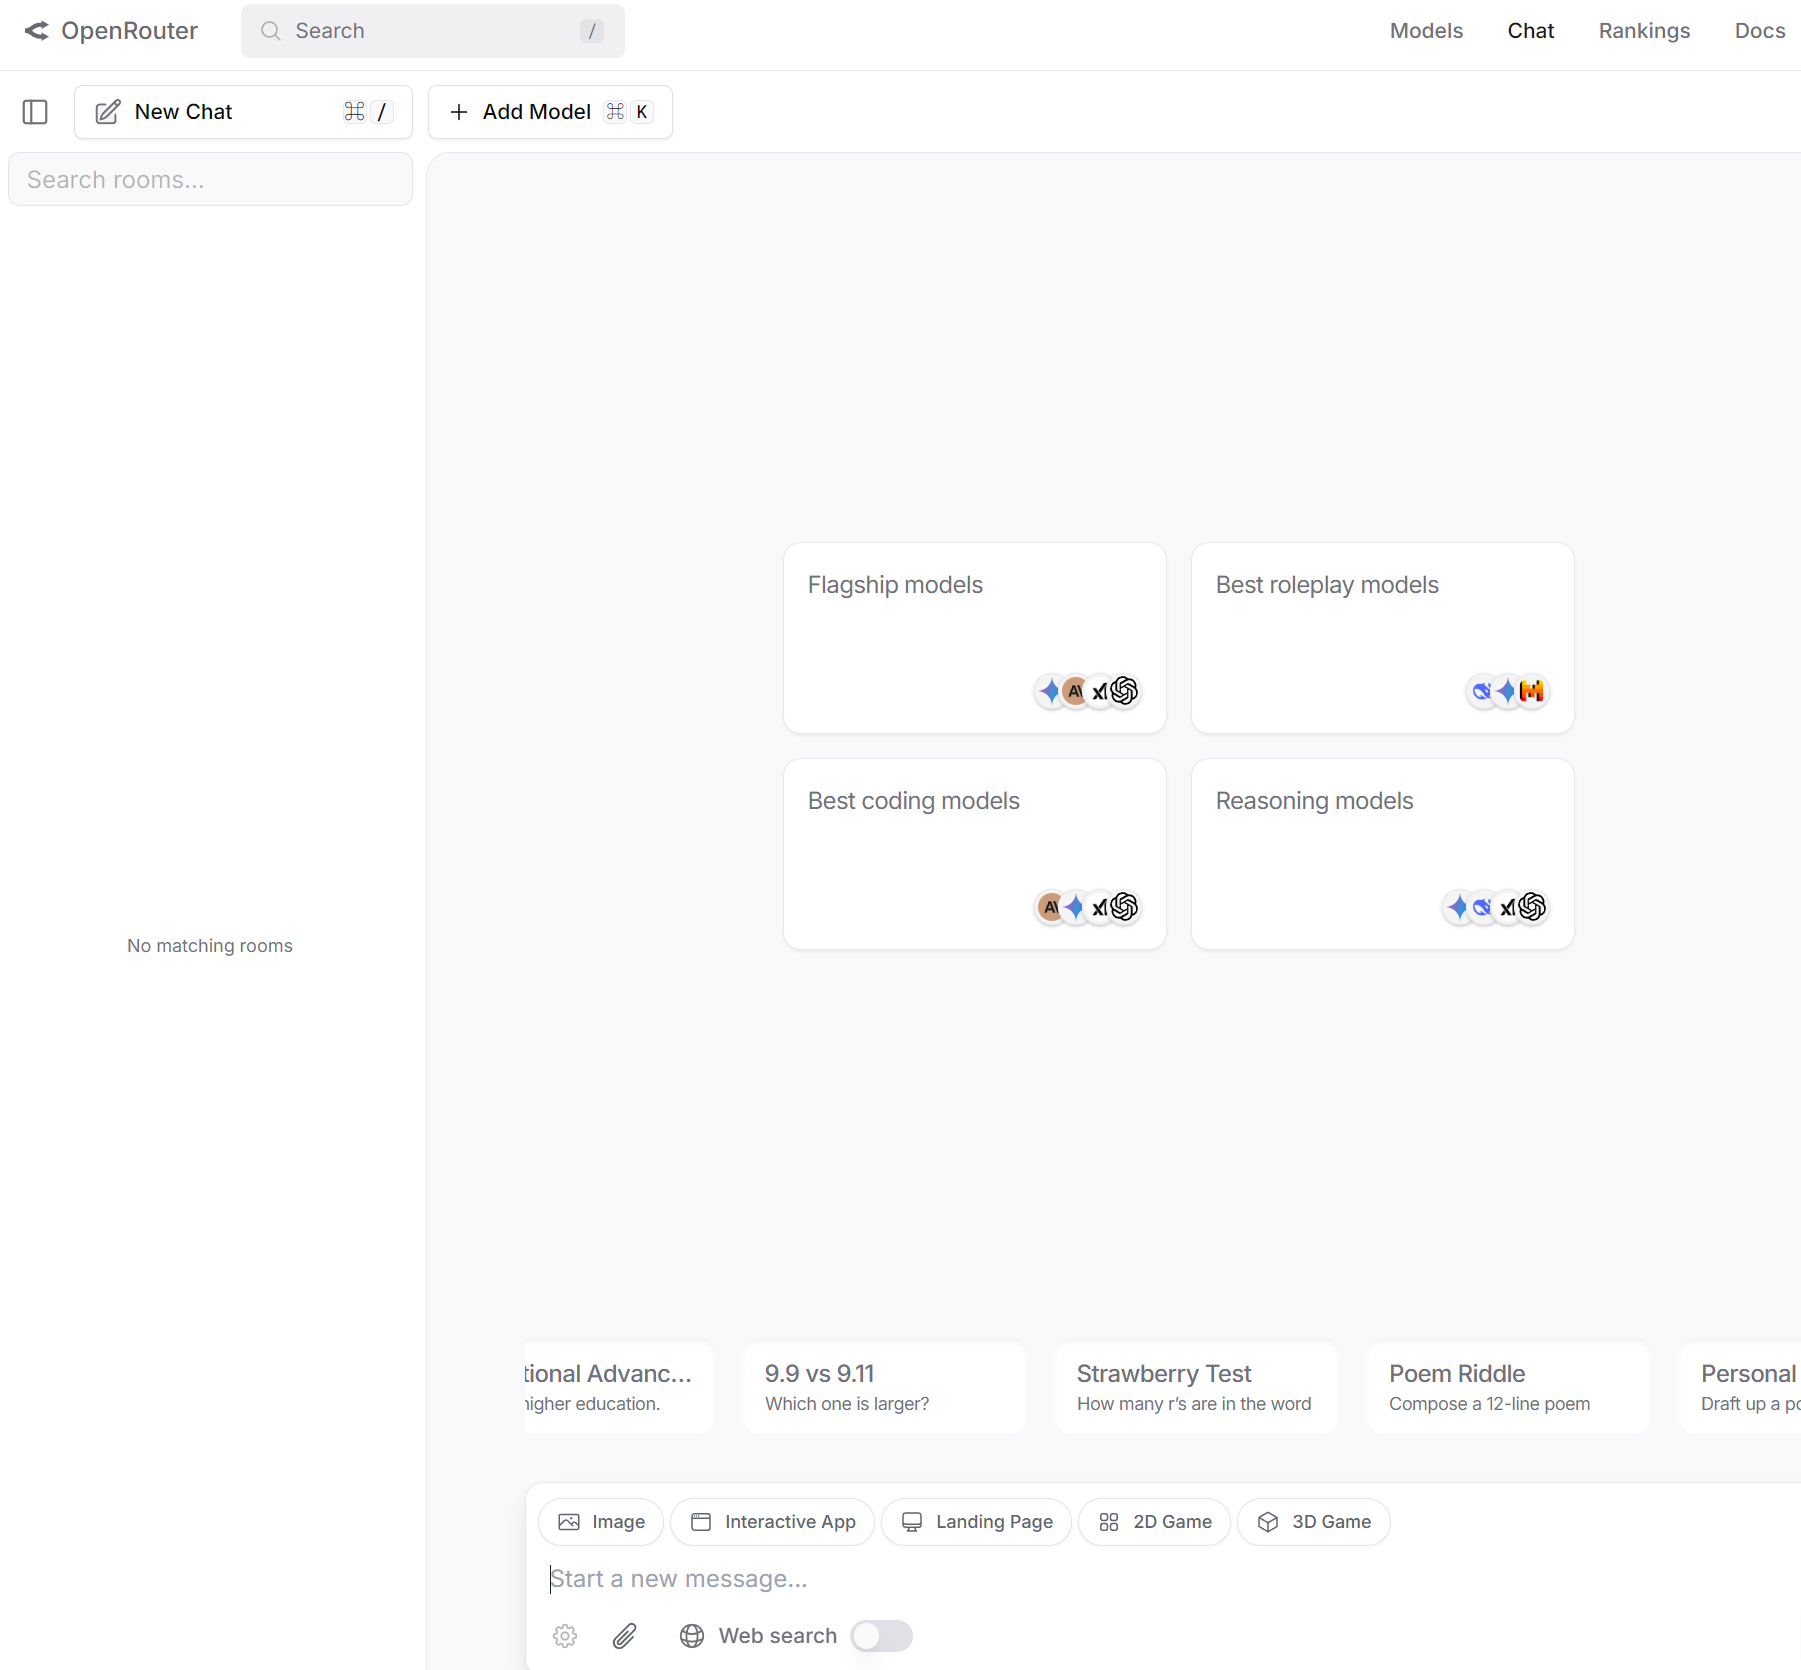The height and width of the screenshot is (1670, 1801).
Task: Pick the 9.9 vs 9.11 prompt
Action: (885, 1388)
